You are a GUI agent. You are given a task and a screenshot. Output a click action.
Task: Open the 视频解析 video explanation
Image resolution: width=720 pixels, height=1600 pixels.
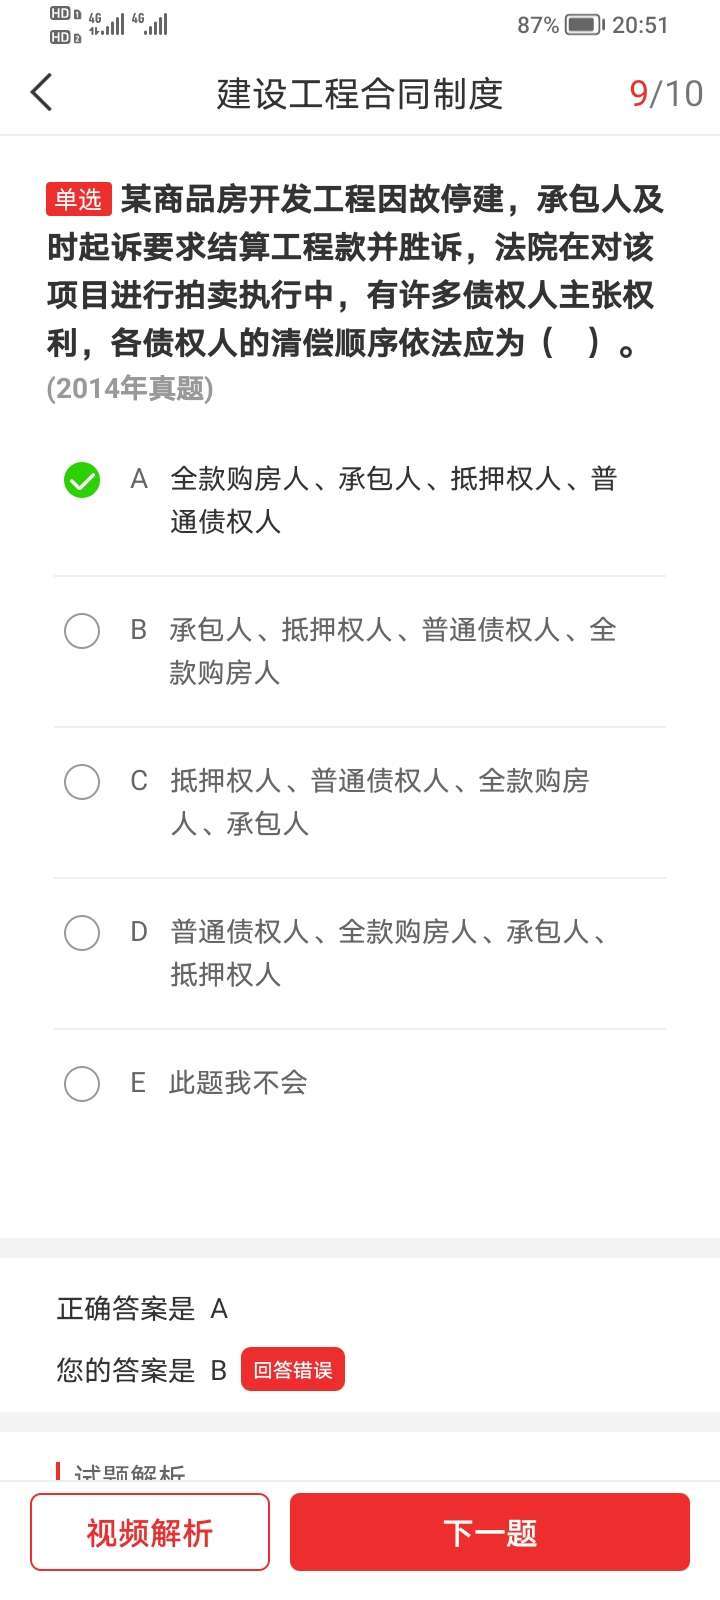(150, 1532)
